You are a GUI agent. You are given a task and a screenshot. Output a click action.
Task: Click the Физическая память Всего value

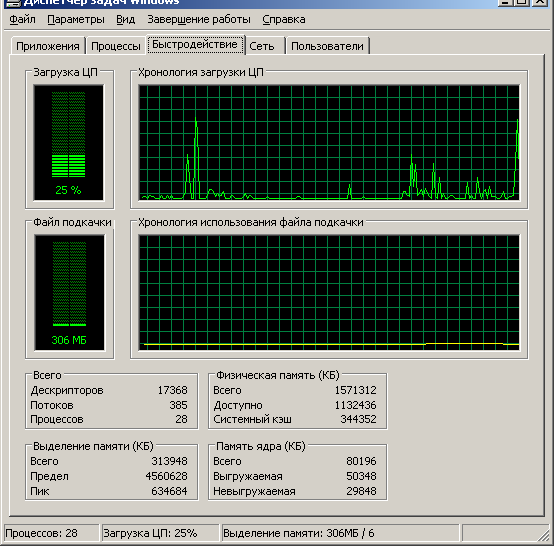(x=355, y=390)
